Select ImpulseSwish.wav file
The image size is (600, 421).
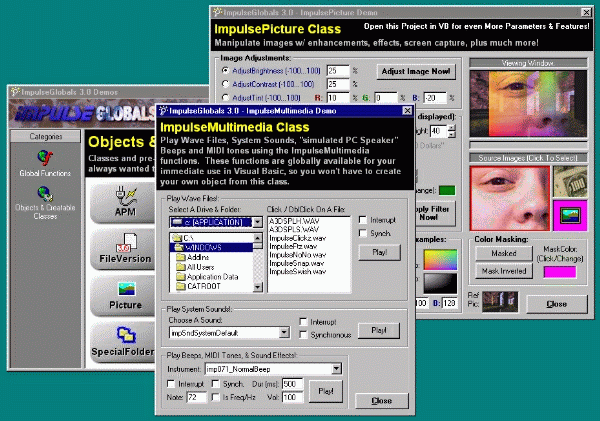[x=297, y=272]
